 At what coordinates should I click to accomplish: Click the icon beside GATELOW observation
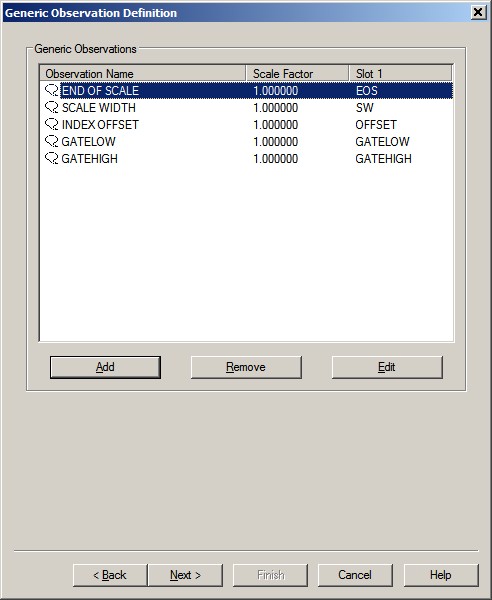(x=52, y=142)
